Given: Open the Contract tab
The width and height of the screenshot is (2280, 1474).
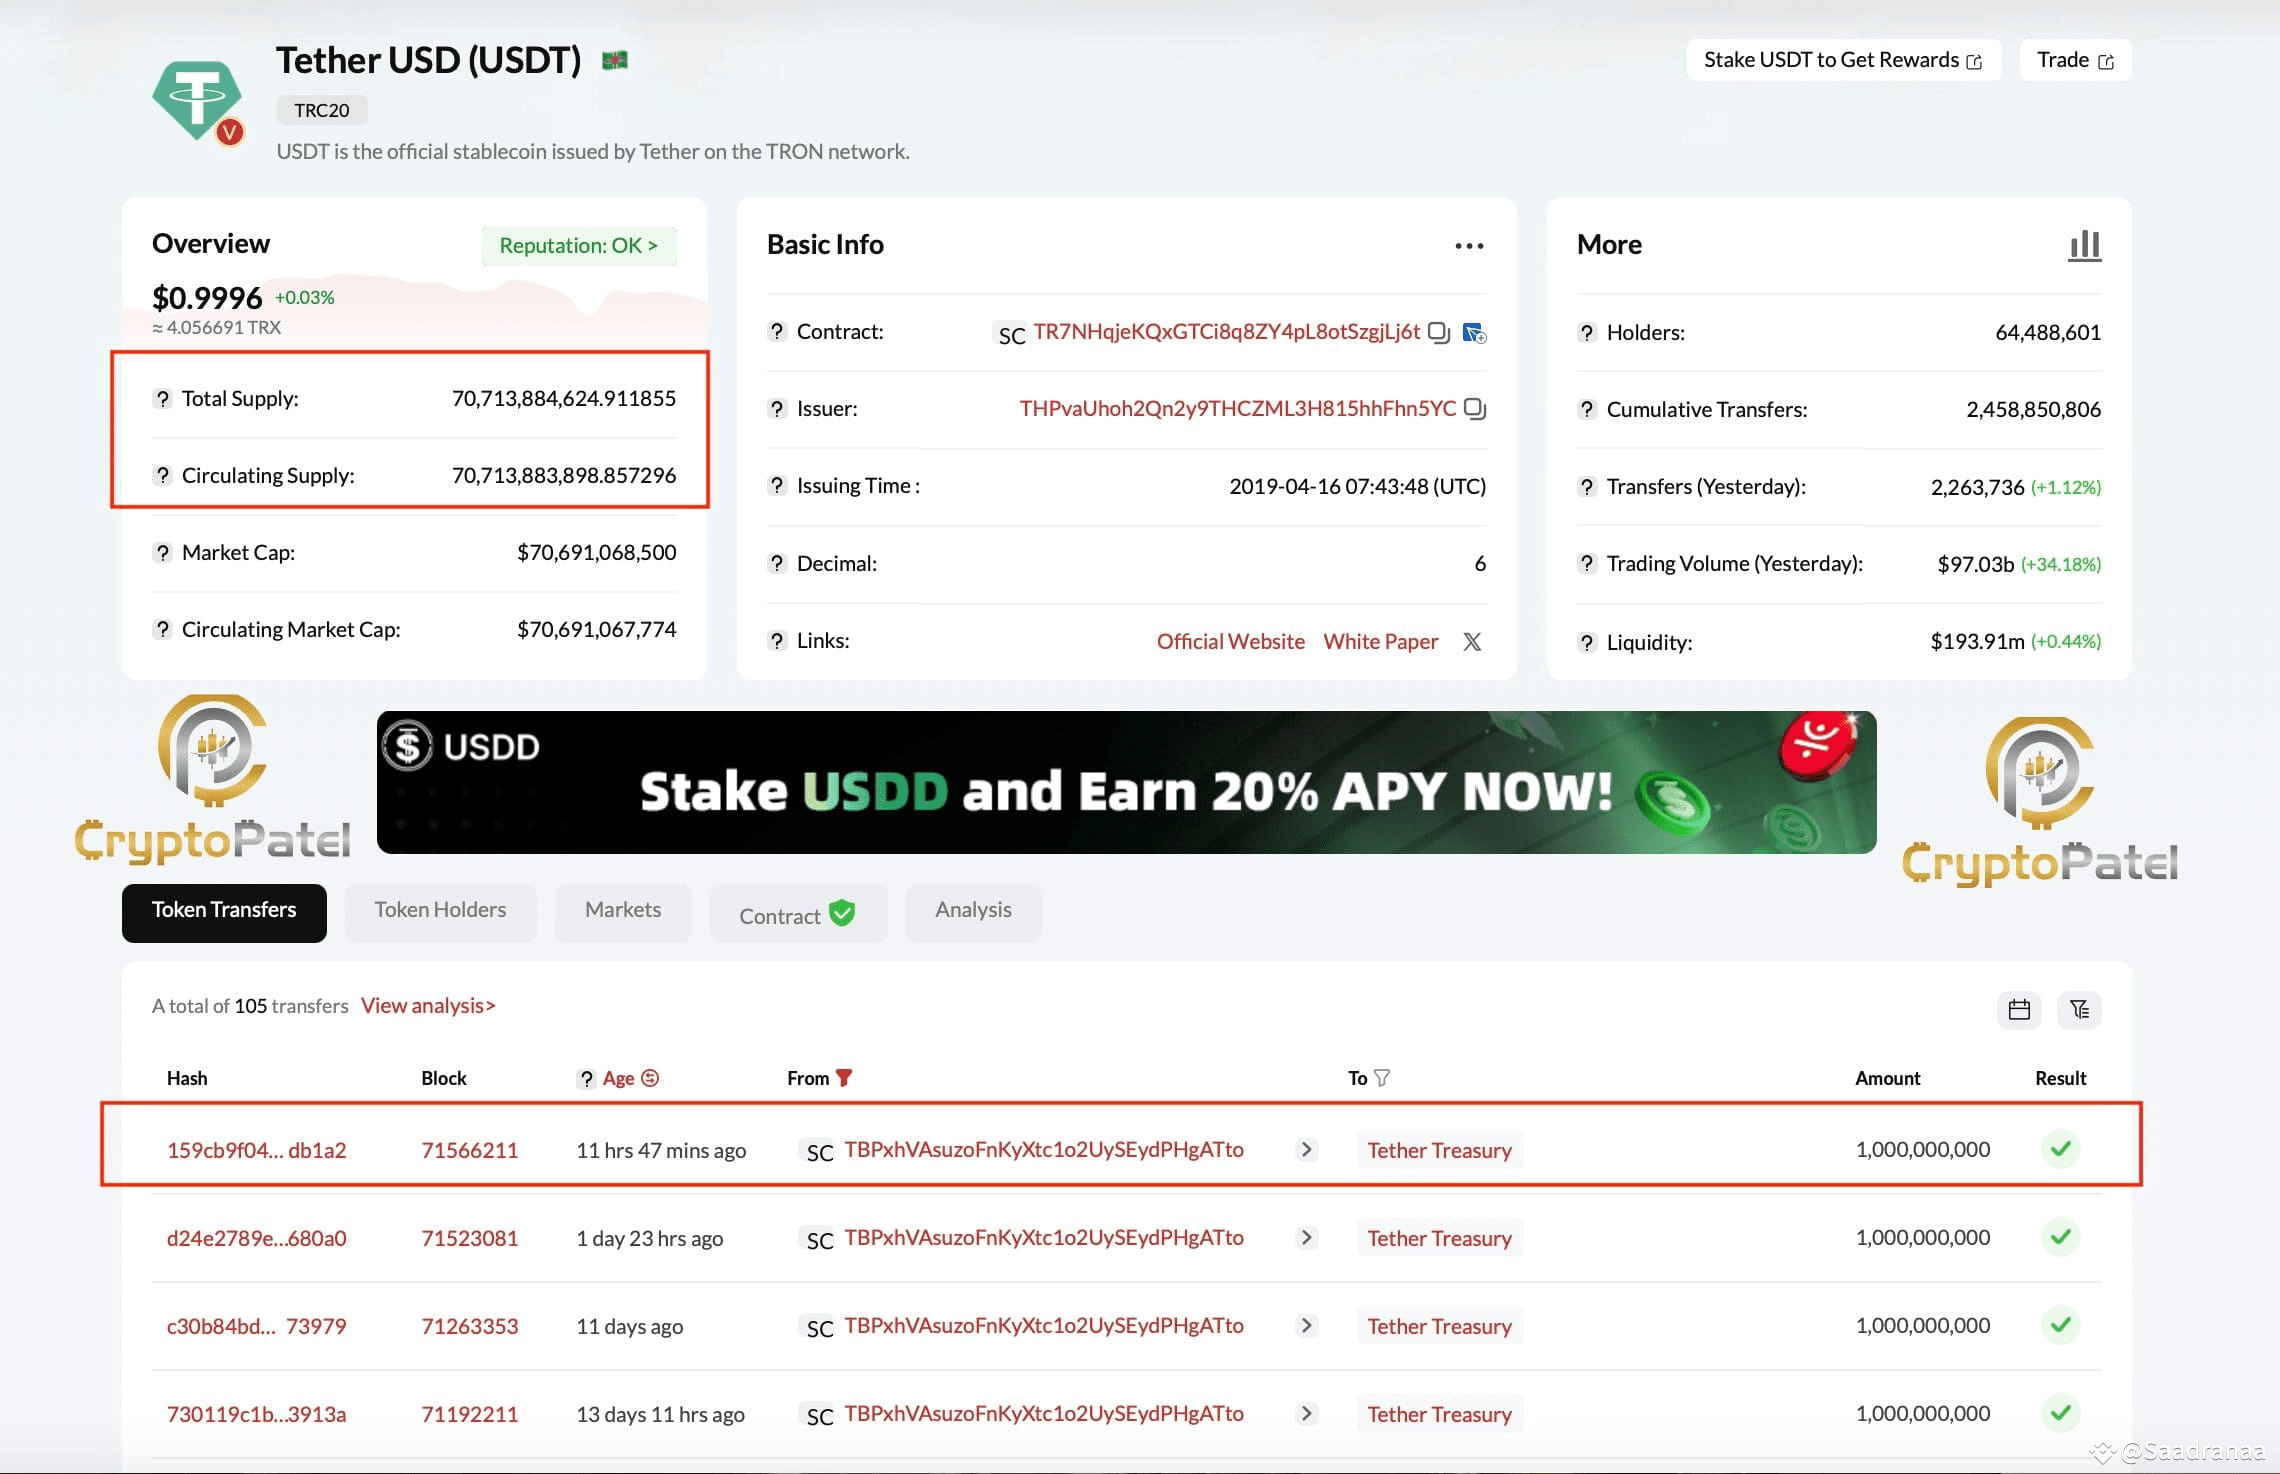Looking at the screenshot, I should pyautogui.click(x=798, y=912).
